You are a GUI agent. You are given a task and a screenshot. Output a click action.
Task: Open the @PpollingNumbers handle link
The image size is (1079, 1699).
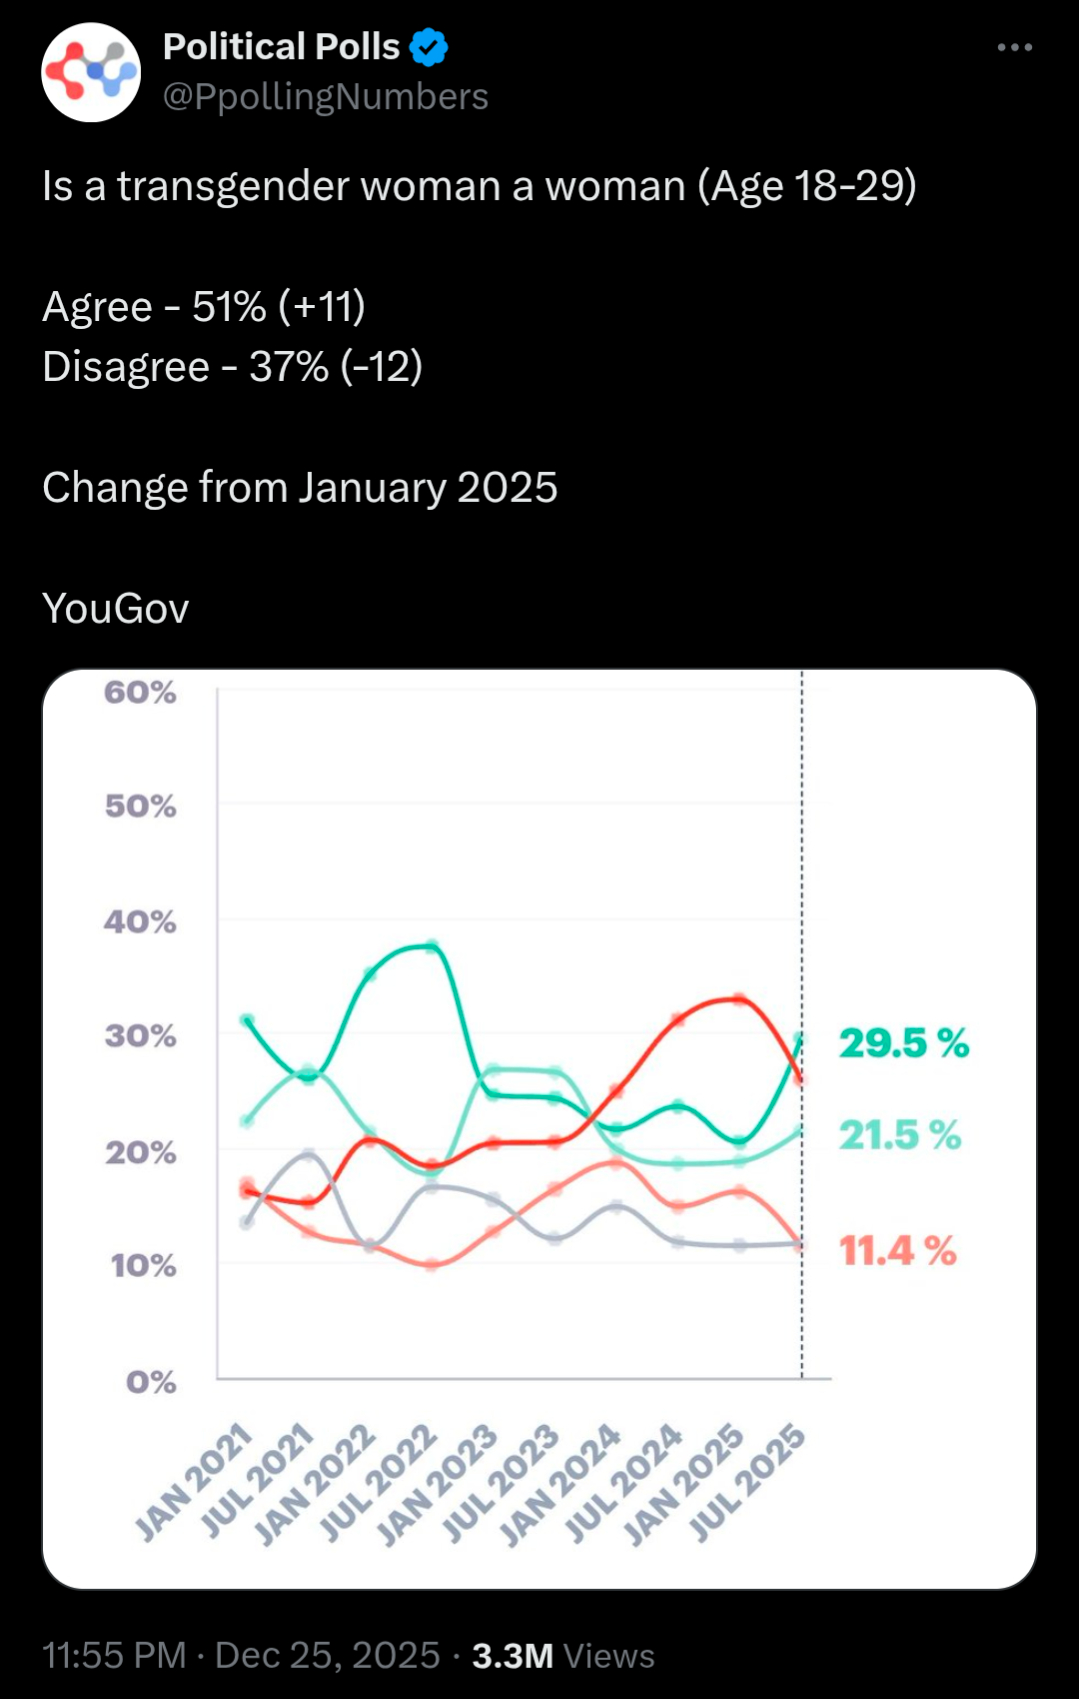325,97
